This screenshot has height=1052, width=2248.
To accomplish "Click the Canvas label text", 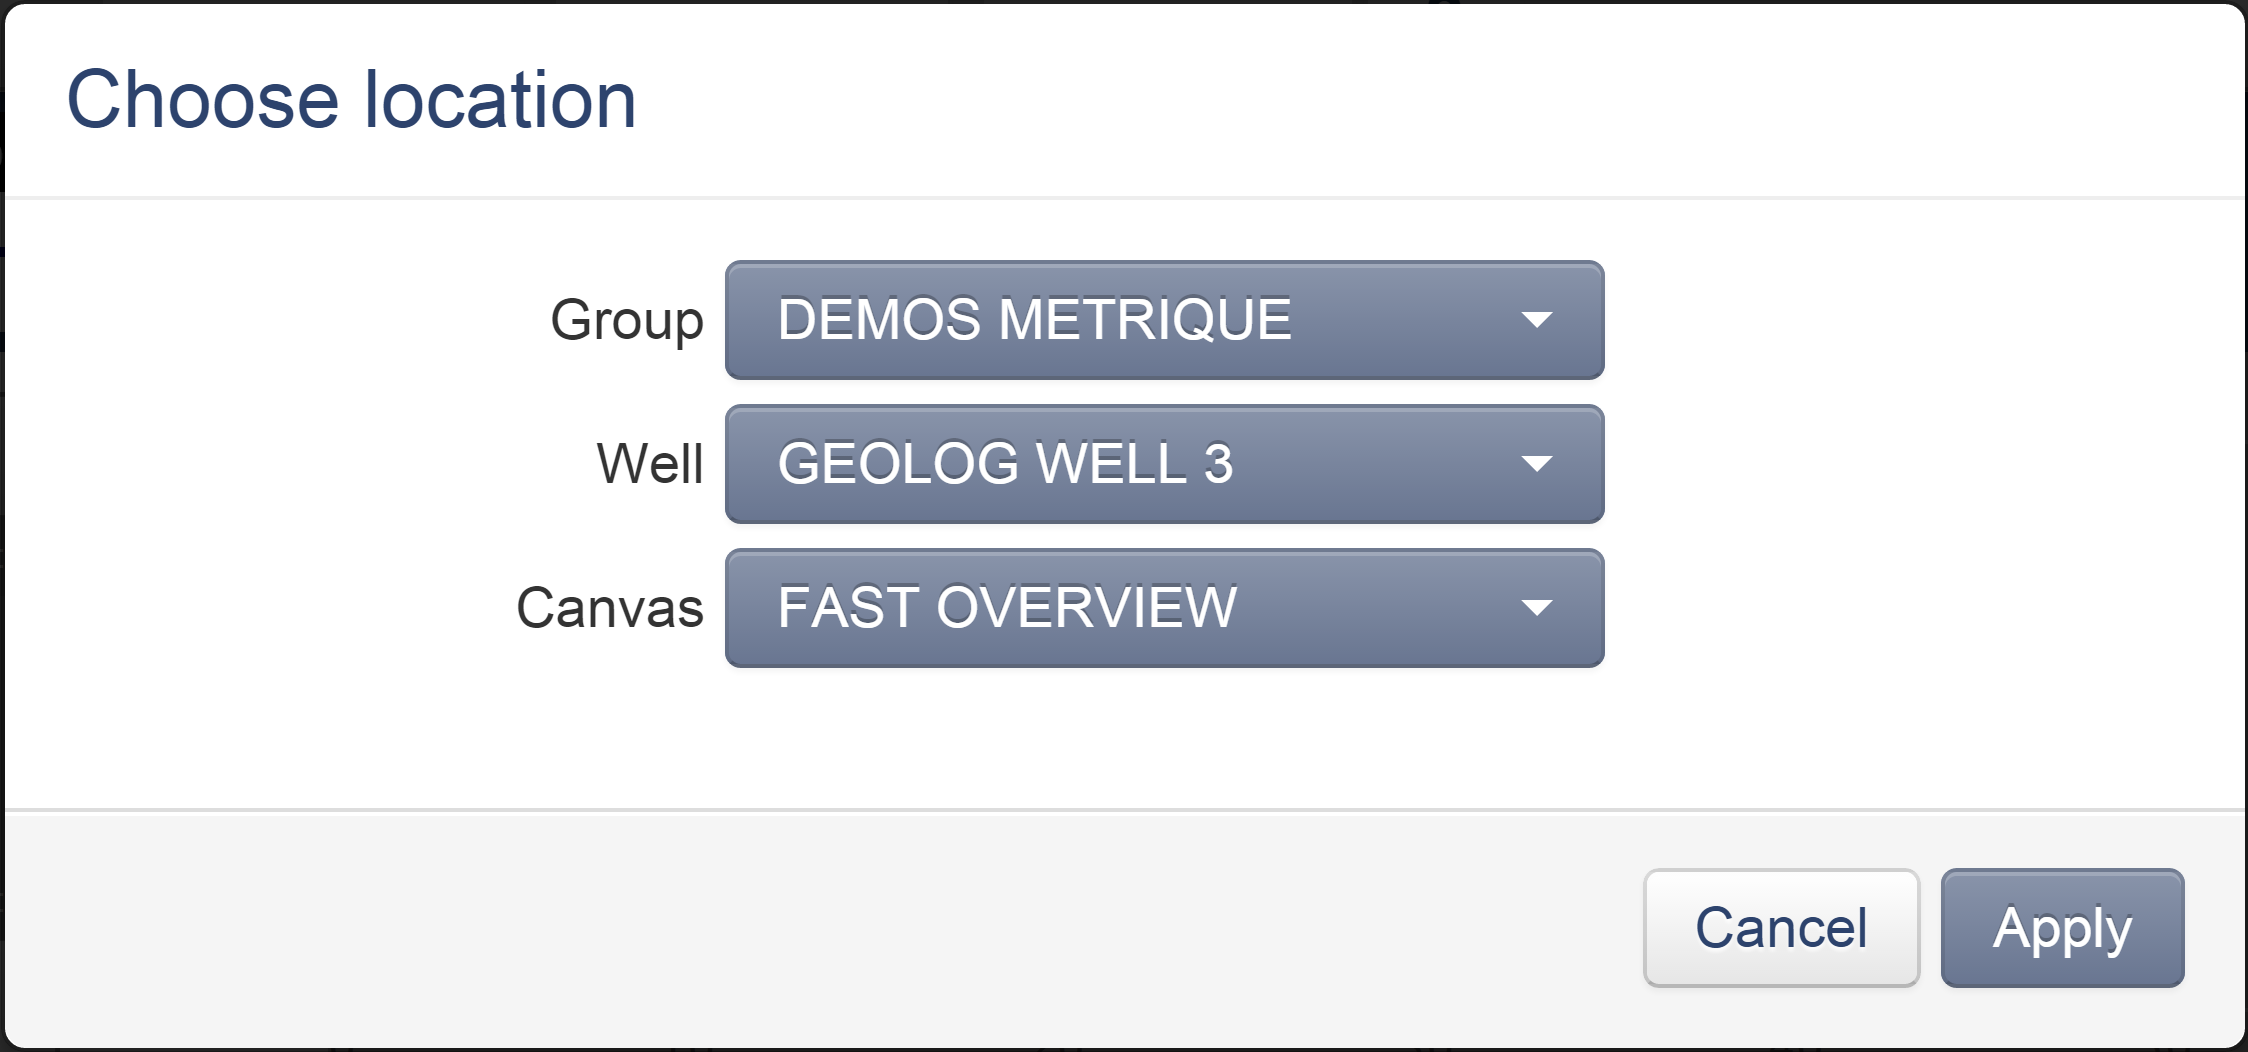I will click(x=611, y=606).
